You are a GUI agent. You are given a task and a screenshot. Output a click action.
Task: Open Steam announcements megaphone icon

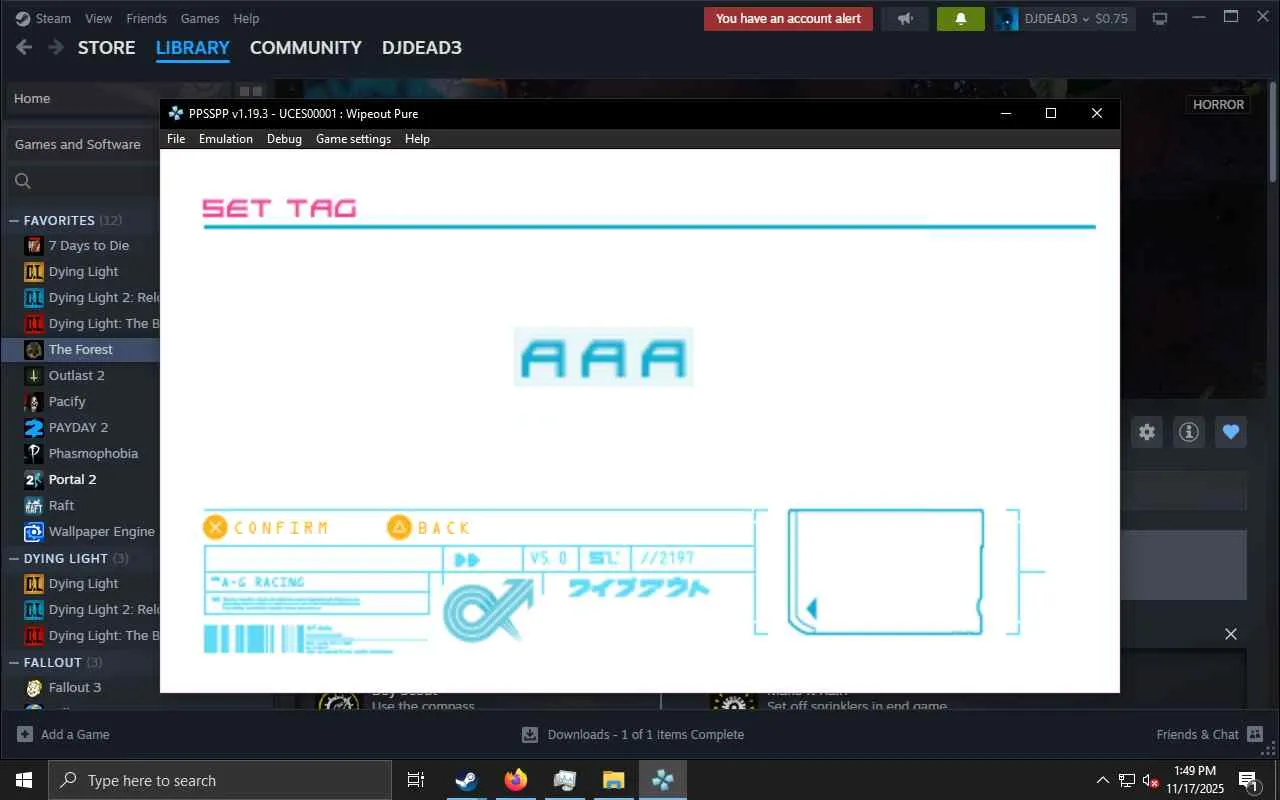pos(905,19)
